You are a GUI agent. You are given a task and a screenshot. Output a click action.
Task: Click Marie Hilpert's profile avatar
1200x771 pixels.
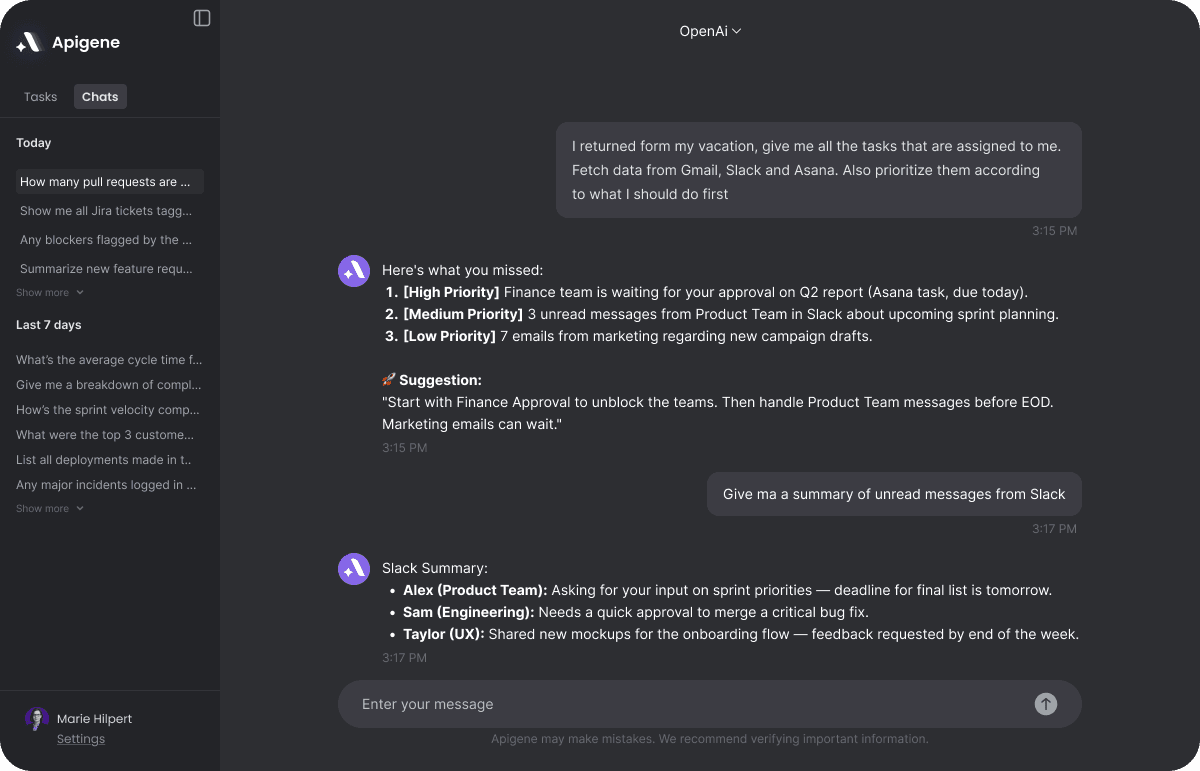pos(37,719)
